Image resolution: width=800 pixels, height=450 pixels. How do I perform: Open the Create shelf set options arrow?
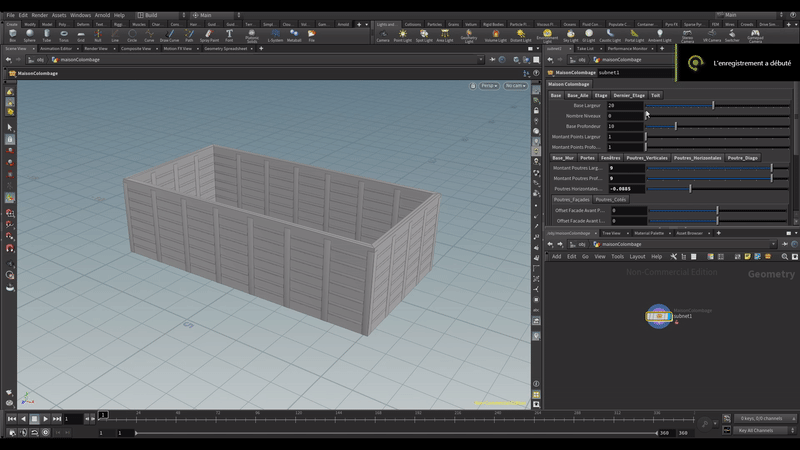coord(366,24)
